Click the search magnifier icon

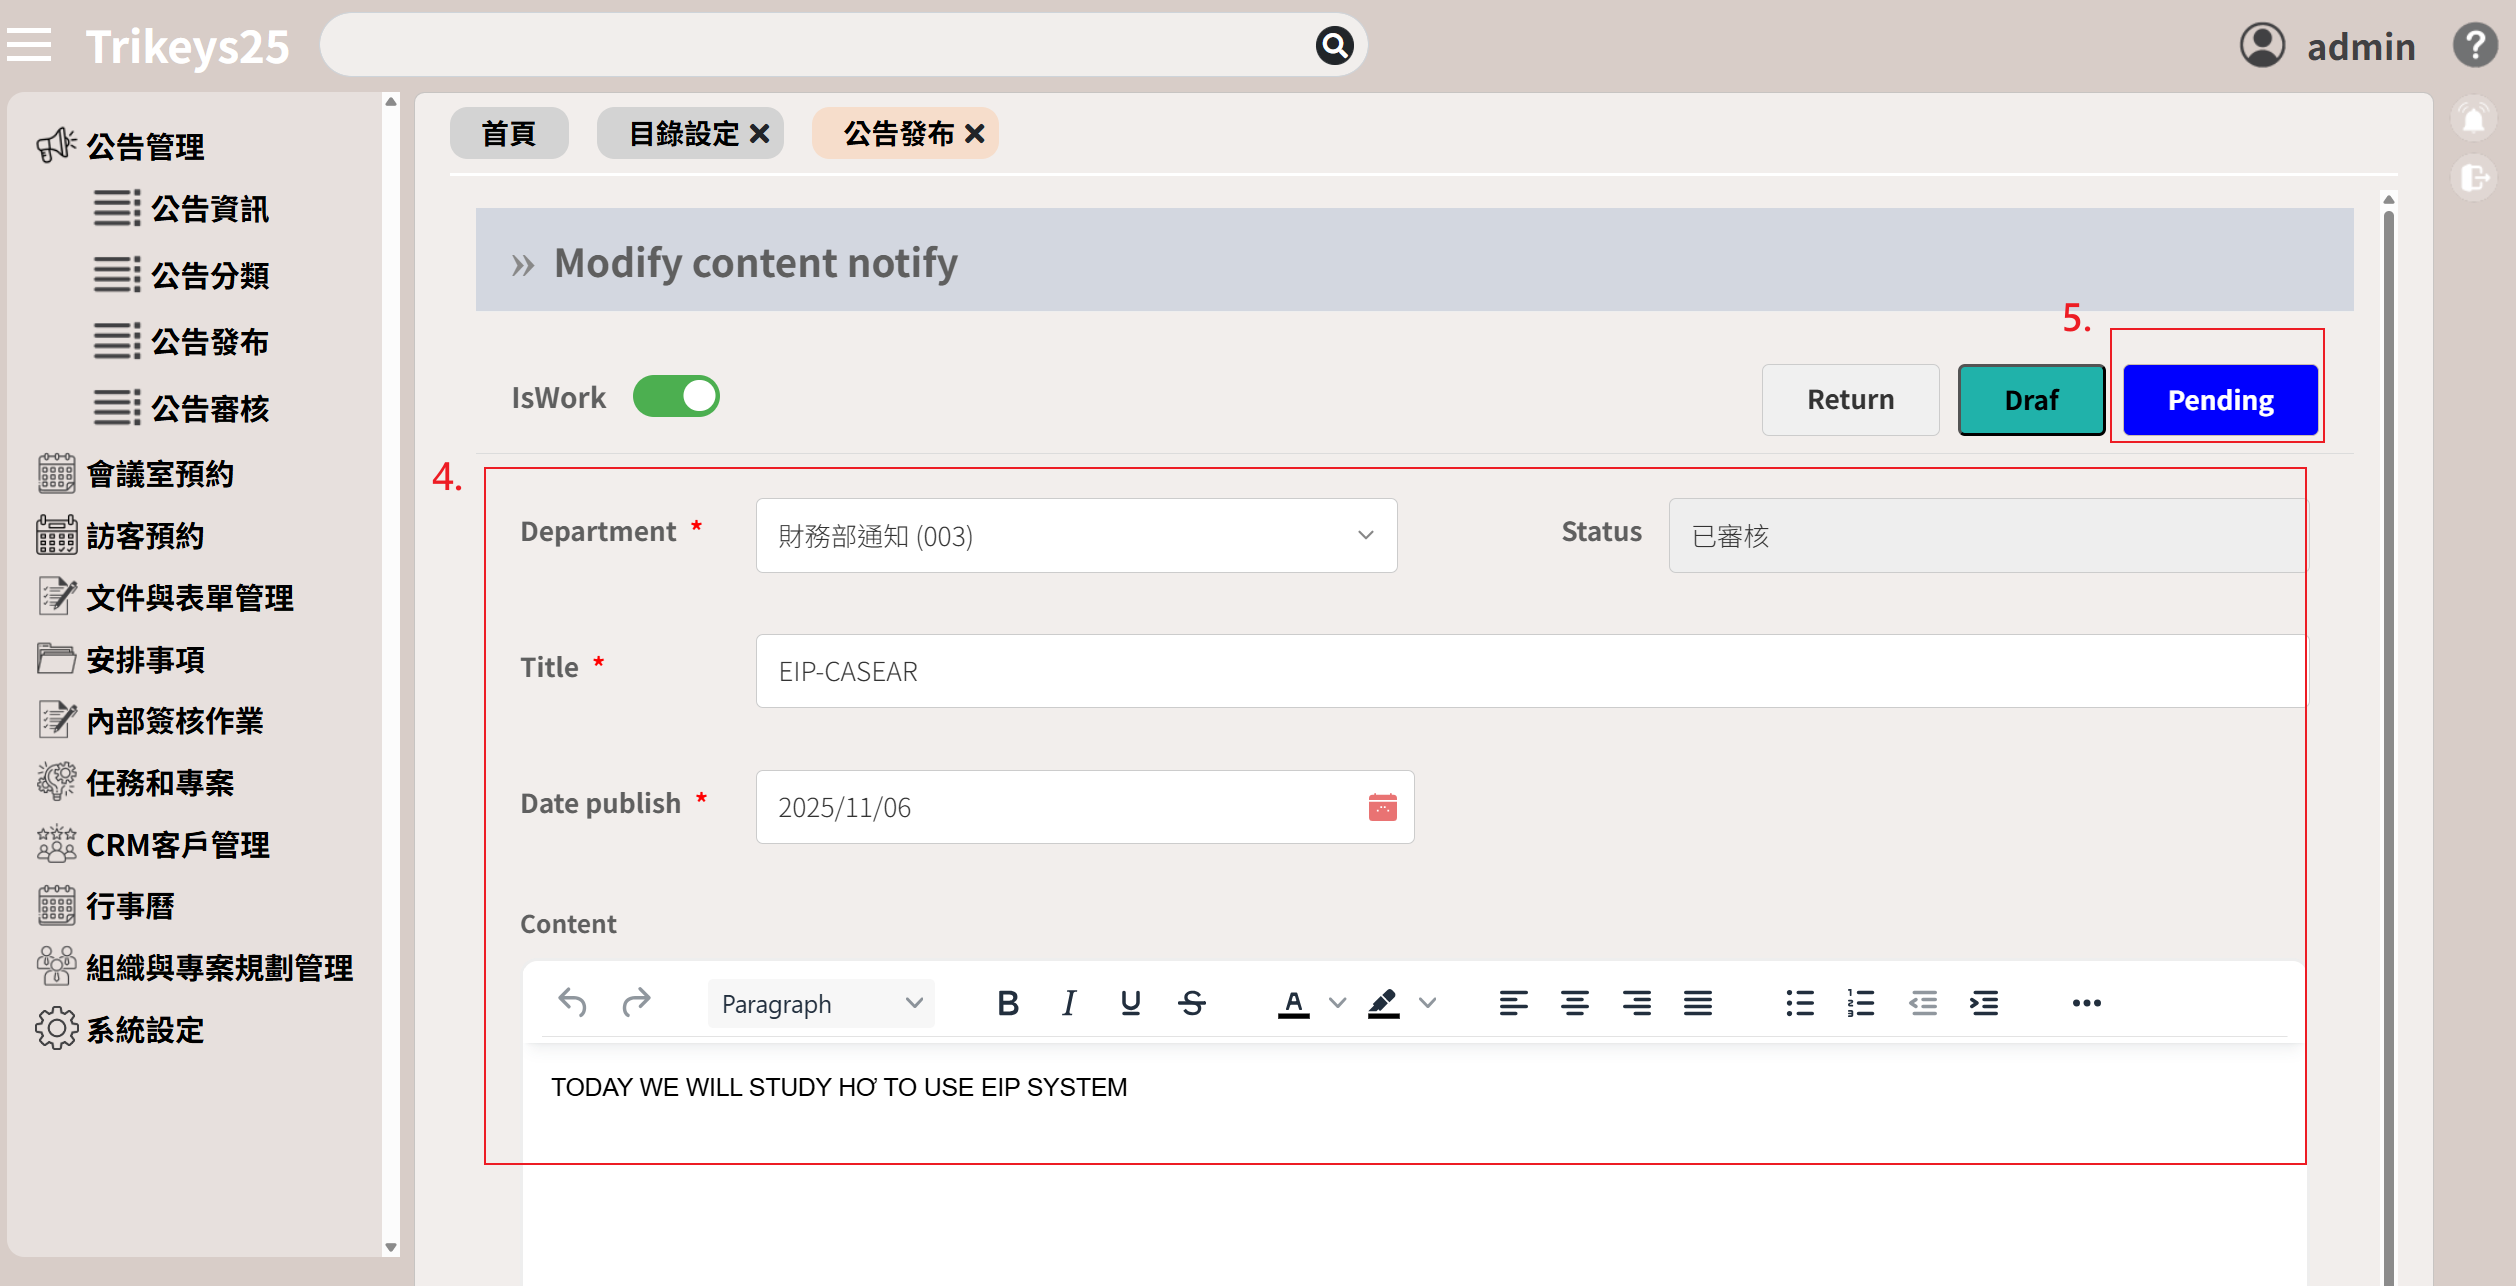click(x=1334, y=45)
